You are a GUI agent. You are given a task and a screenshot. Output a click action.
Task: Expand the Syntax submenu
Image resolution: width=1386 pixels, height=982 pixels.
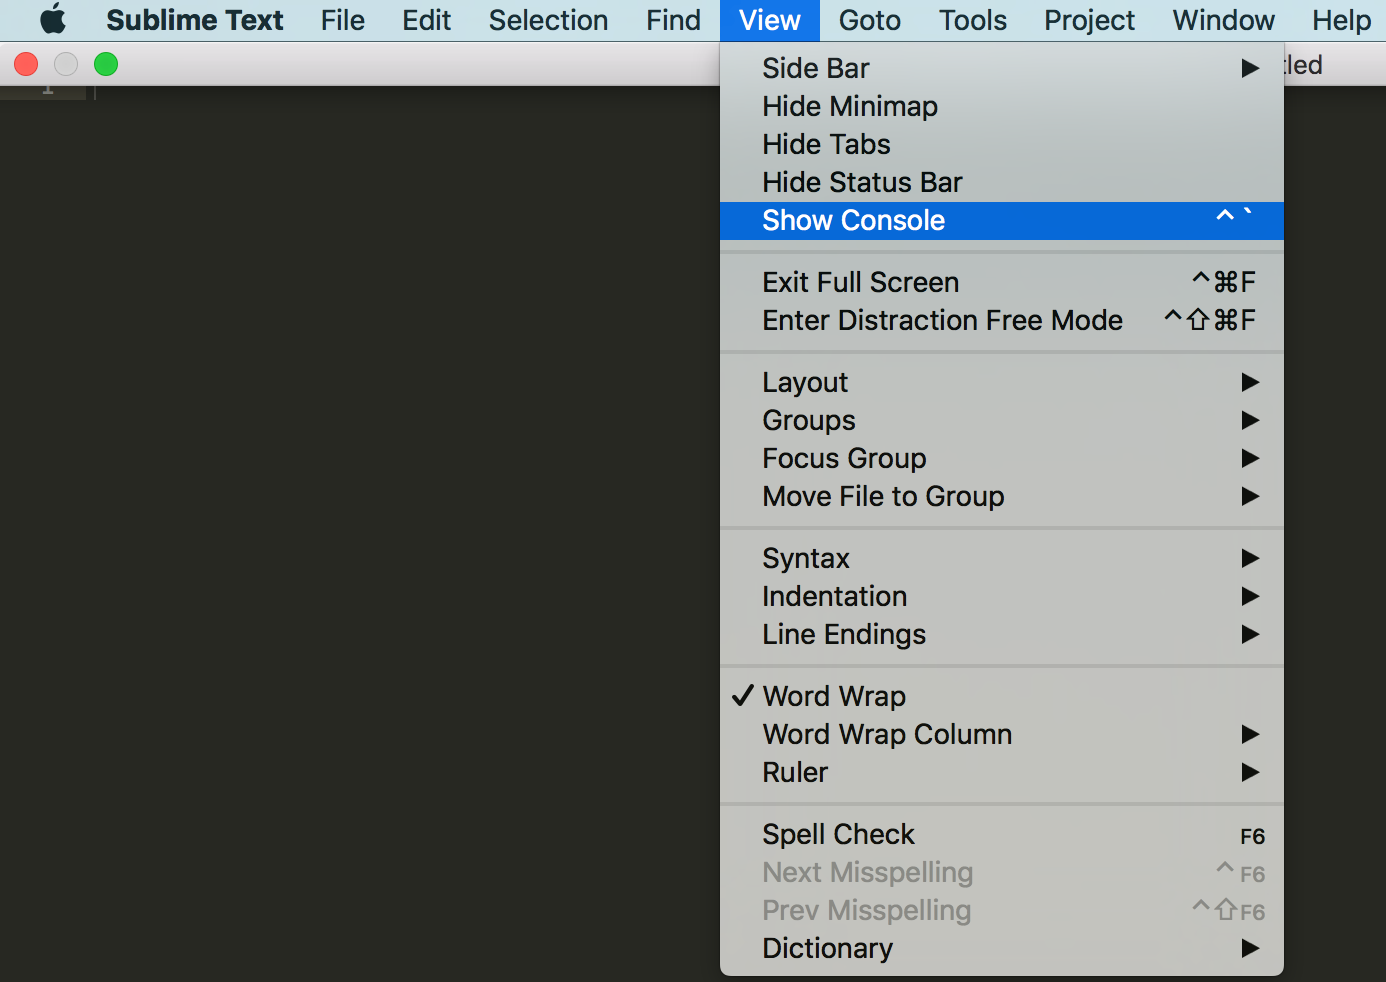click(x=1002, y=558)
